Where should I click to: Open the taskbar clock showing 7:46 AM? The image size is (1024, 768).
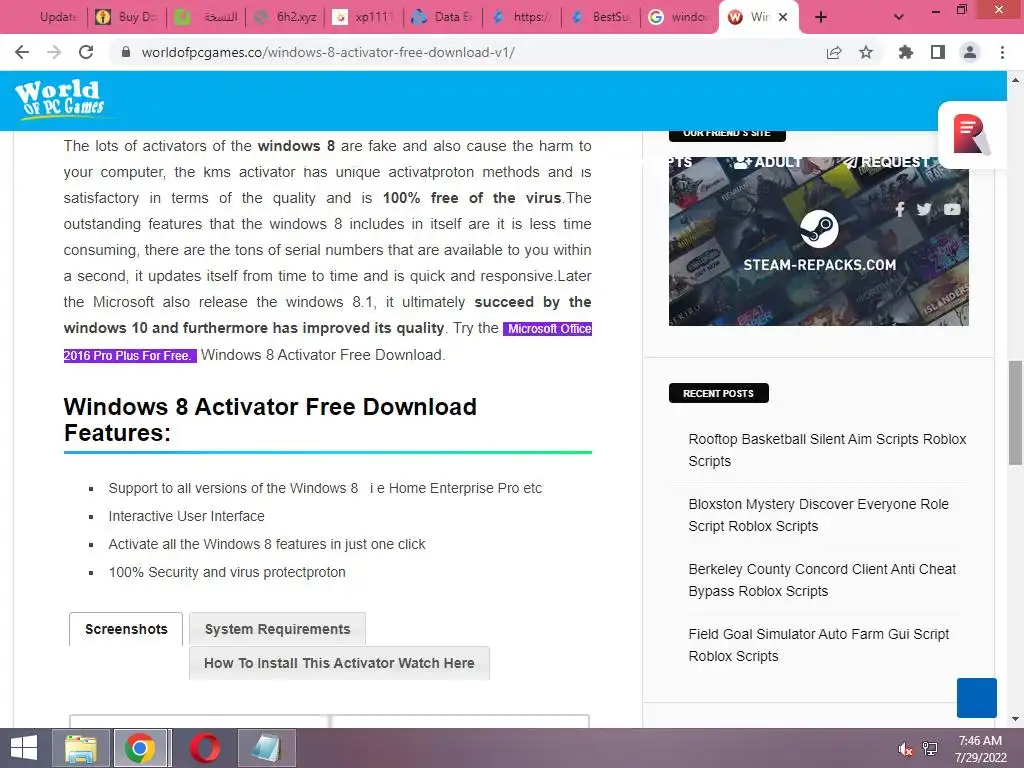(x=980, y=749)
